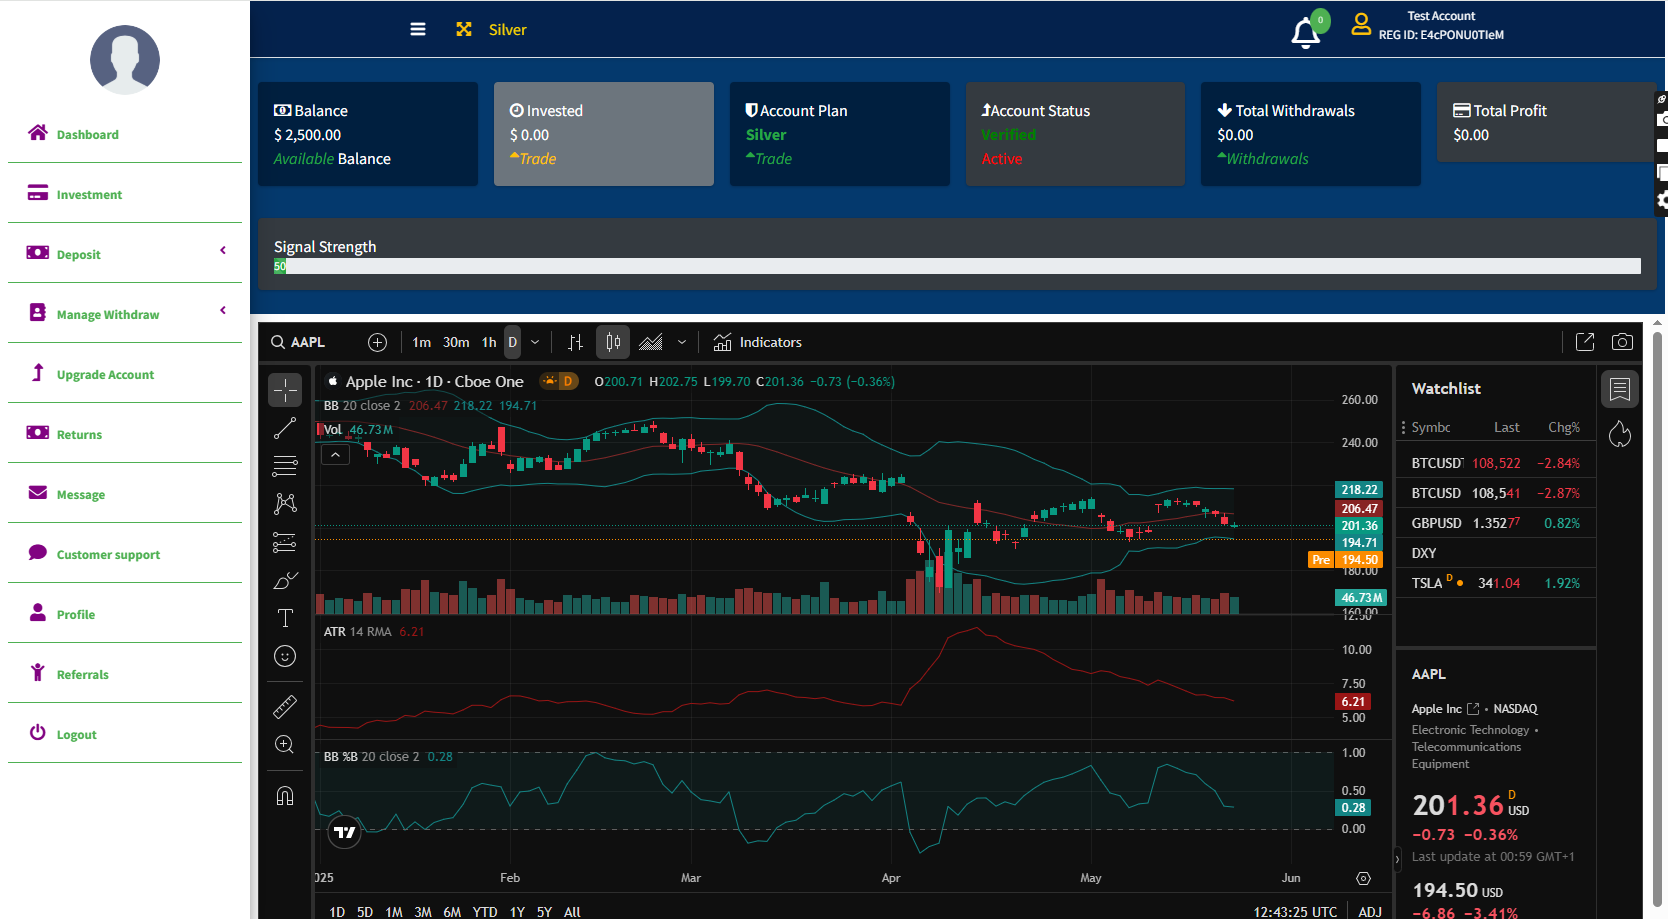The height and width of the screenshot is (919, 1668).
Task: Activate the zoom in tool
Action: [x=285, y=745]
